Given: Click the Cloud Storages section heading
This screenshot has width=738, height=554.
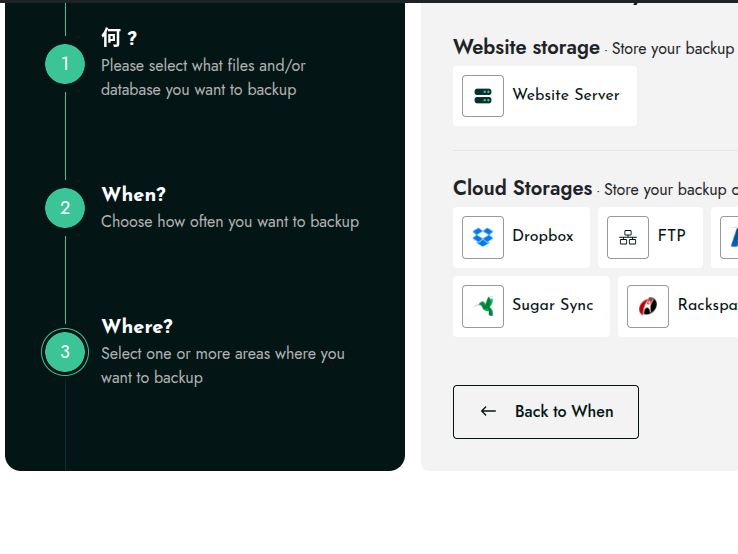Looking at the screenshot, I should [522, 188].
